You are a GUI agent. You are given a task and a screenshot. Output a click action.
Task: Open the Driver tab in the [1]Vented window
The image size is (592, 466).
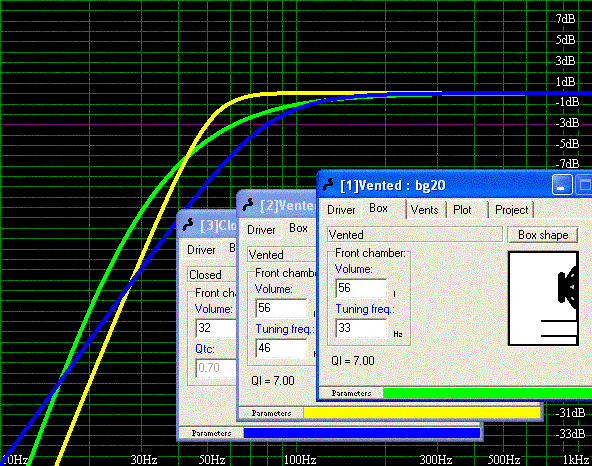[341, 210]
